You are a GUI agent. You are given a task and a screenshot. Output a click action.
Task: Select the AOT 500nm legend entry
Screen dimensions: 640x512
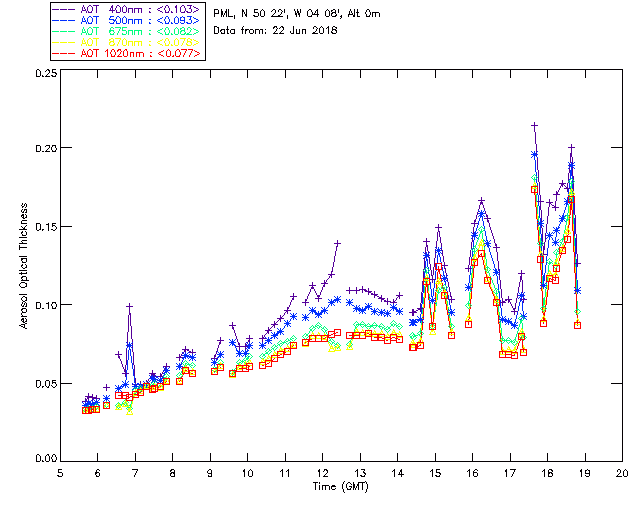pos(127,20)
